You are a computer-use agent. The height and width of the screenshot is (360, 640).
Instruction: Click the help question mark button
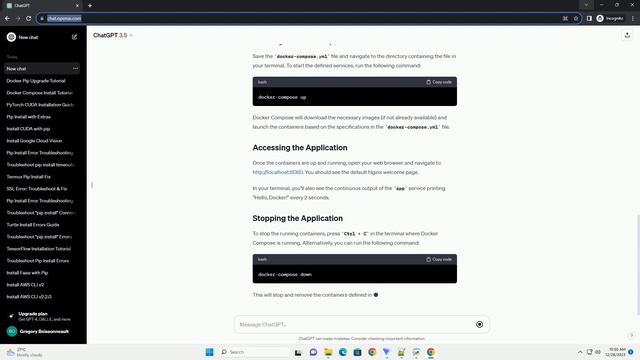[x=631, y=335]
